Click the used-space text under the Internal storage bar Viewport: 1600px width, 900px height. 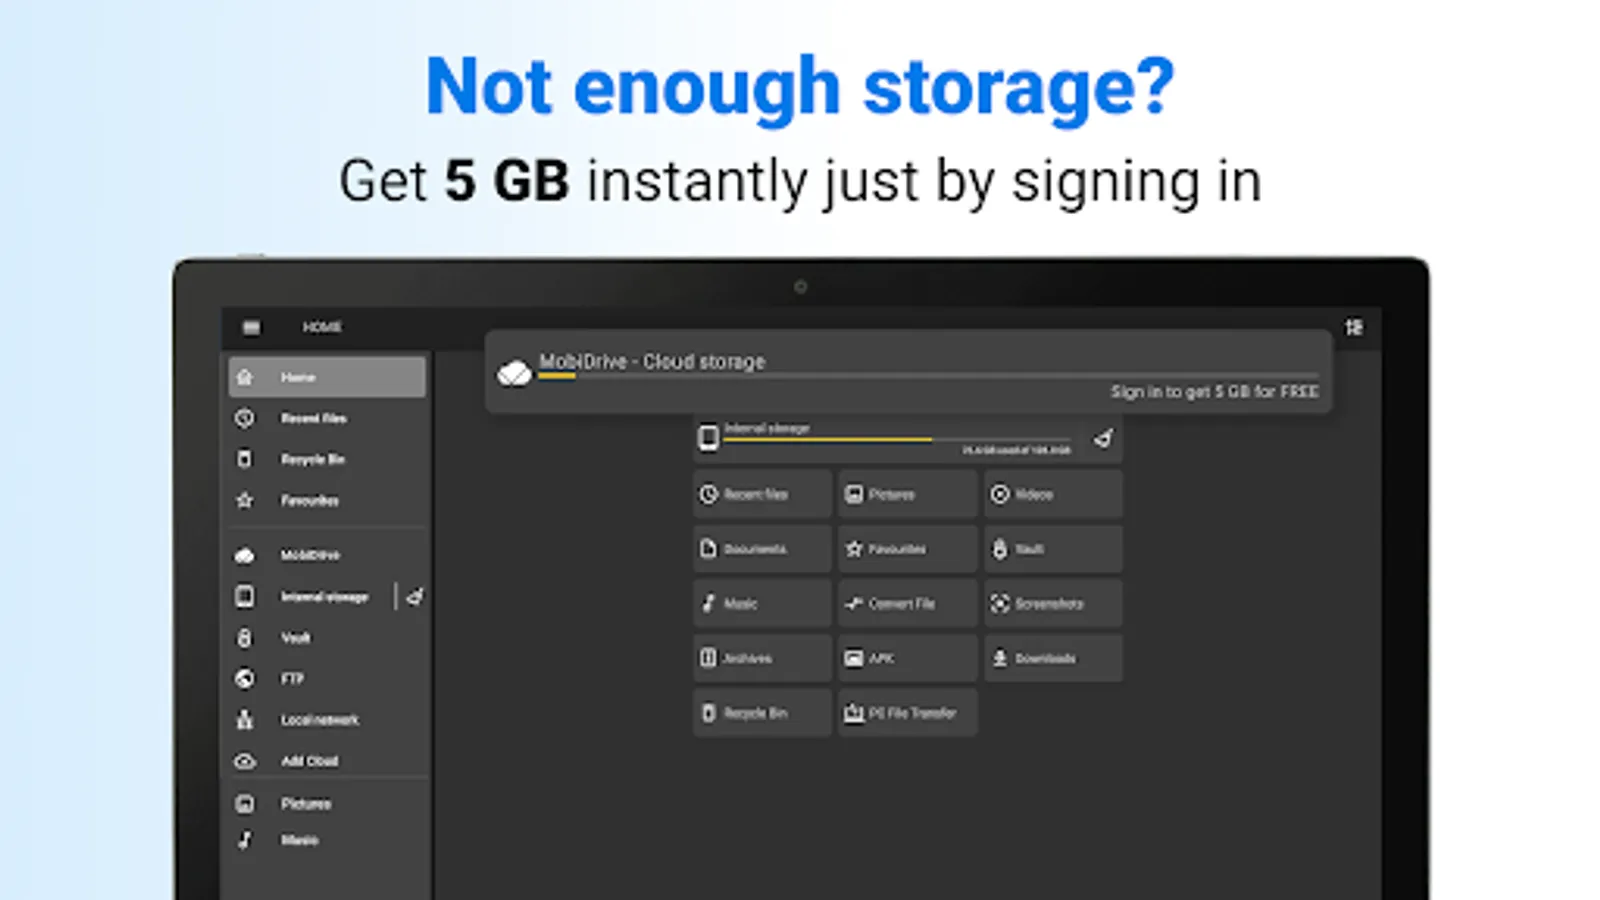(1016, 451)
